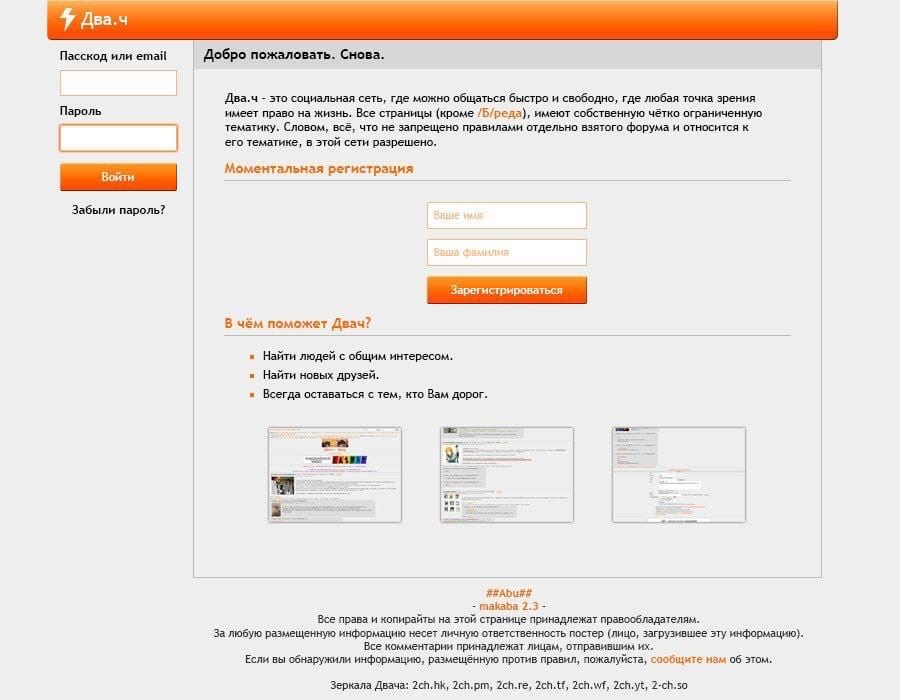Click the lightning bolt logo icon

(x=68, y=18)
